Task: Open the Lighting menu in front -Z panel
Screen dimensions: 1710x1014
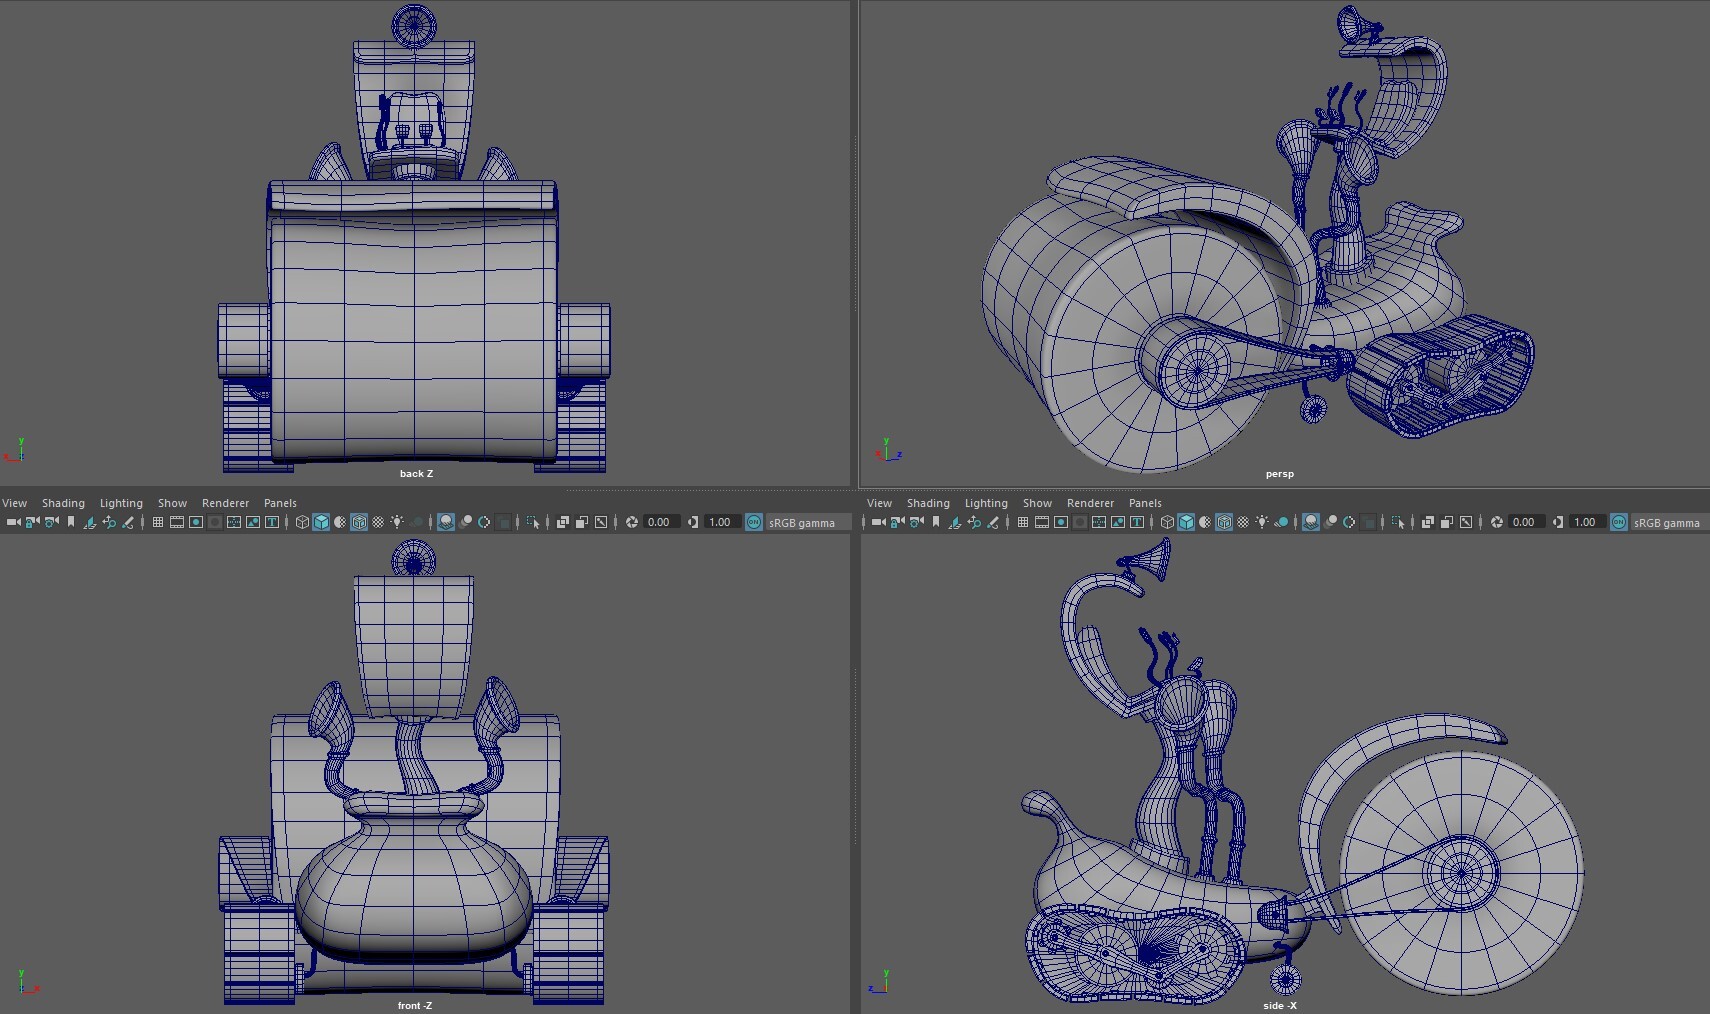Action: [x=121, y=503]
